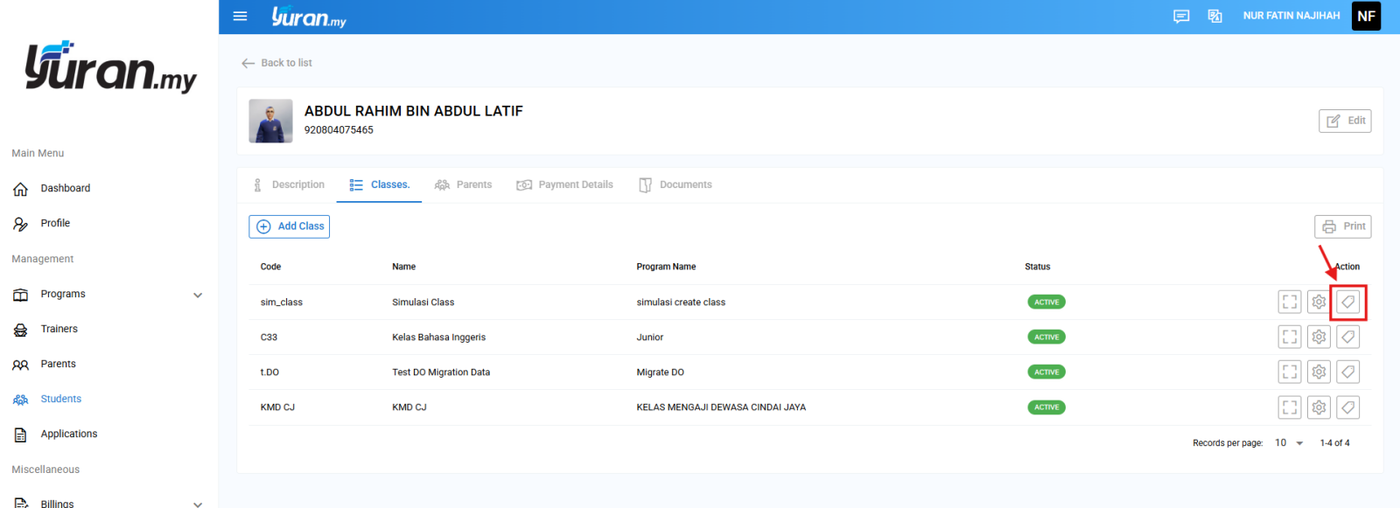Click the translate language icon in header
Viewport: 1400px width, 508px height.
[x=1215, y=16]
